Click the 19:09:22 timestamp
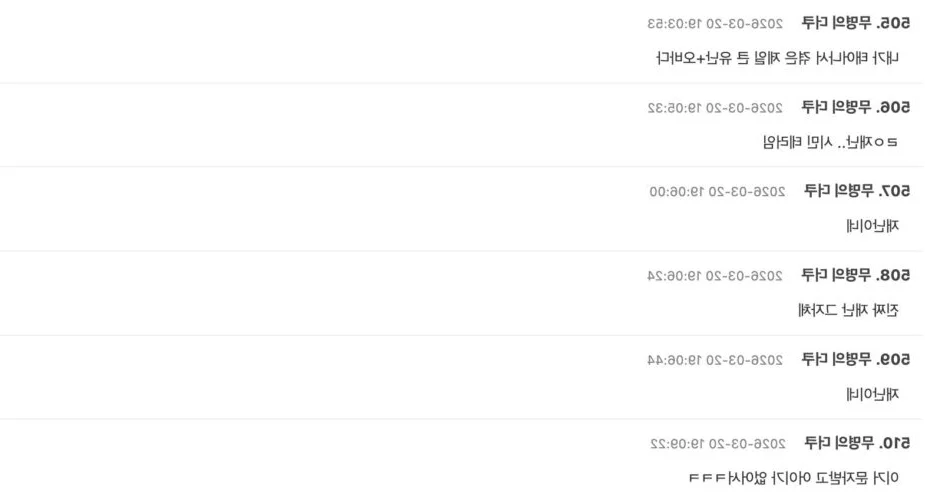 tap(718, 444)
